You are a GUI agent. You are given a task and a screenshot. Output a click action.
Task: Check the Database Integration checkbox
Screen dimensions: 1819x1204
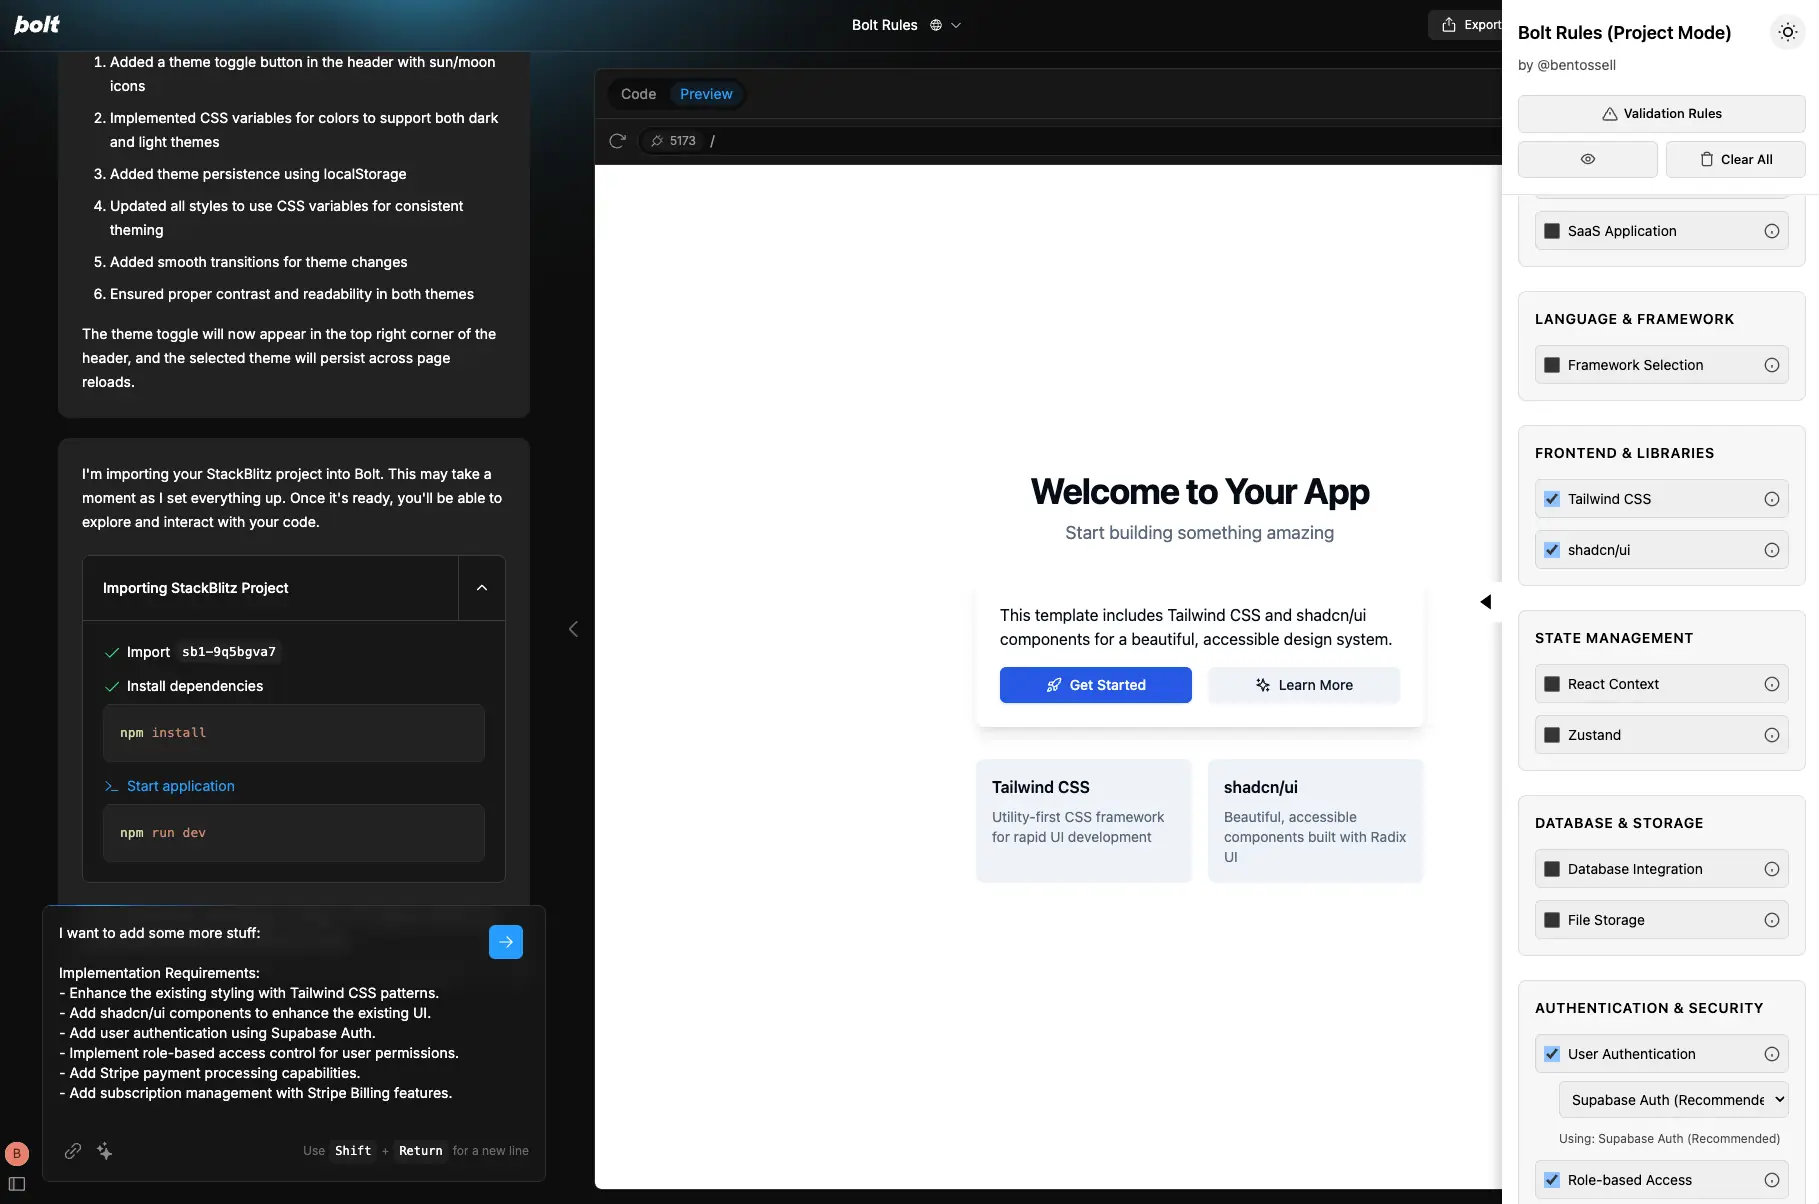coord(1552,869)
